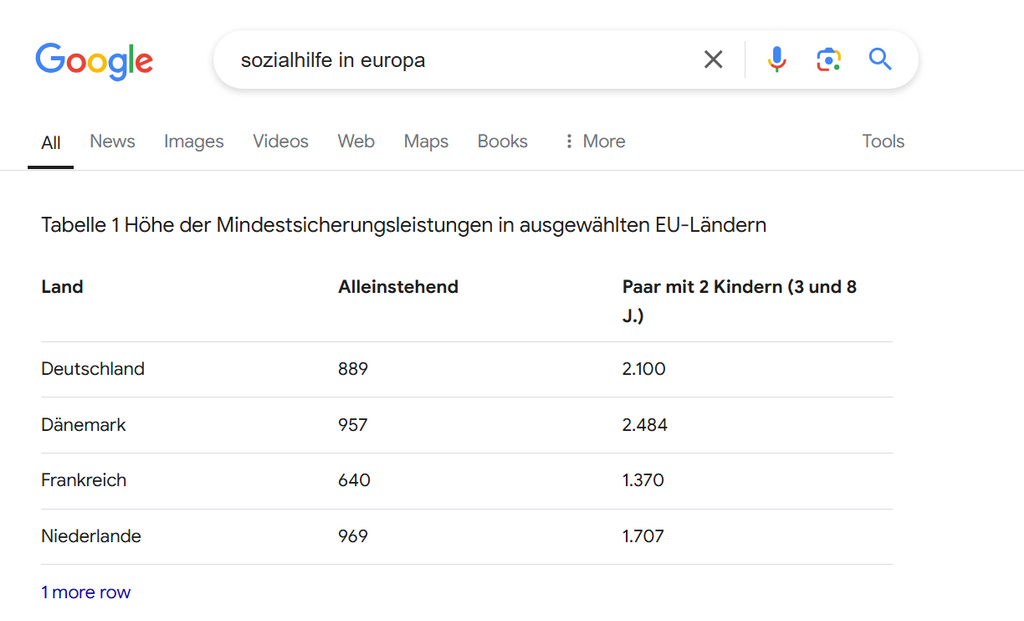
Task: Click the Niederlande table row
Action: (466, 536)
